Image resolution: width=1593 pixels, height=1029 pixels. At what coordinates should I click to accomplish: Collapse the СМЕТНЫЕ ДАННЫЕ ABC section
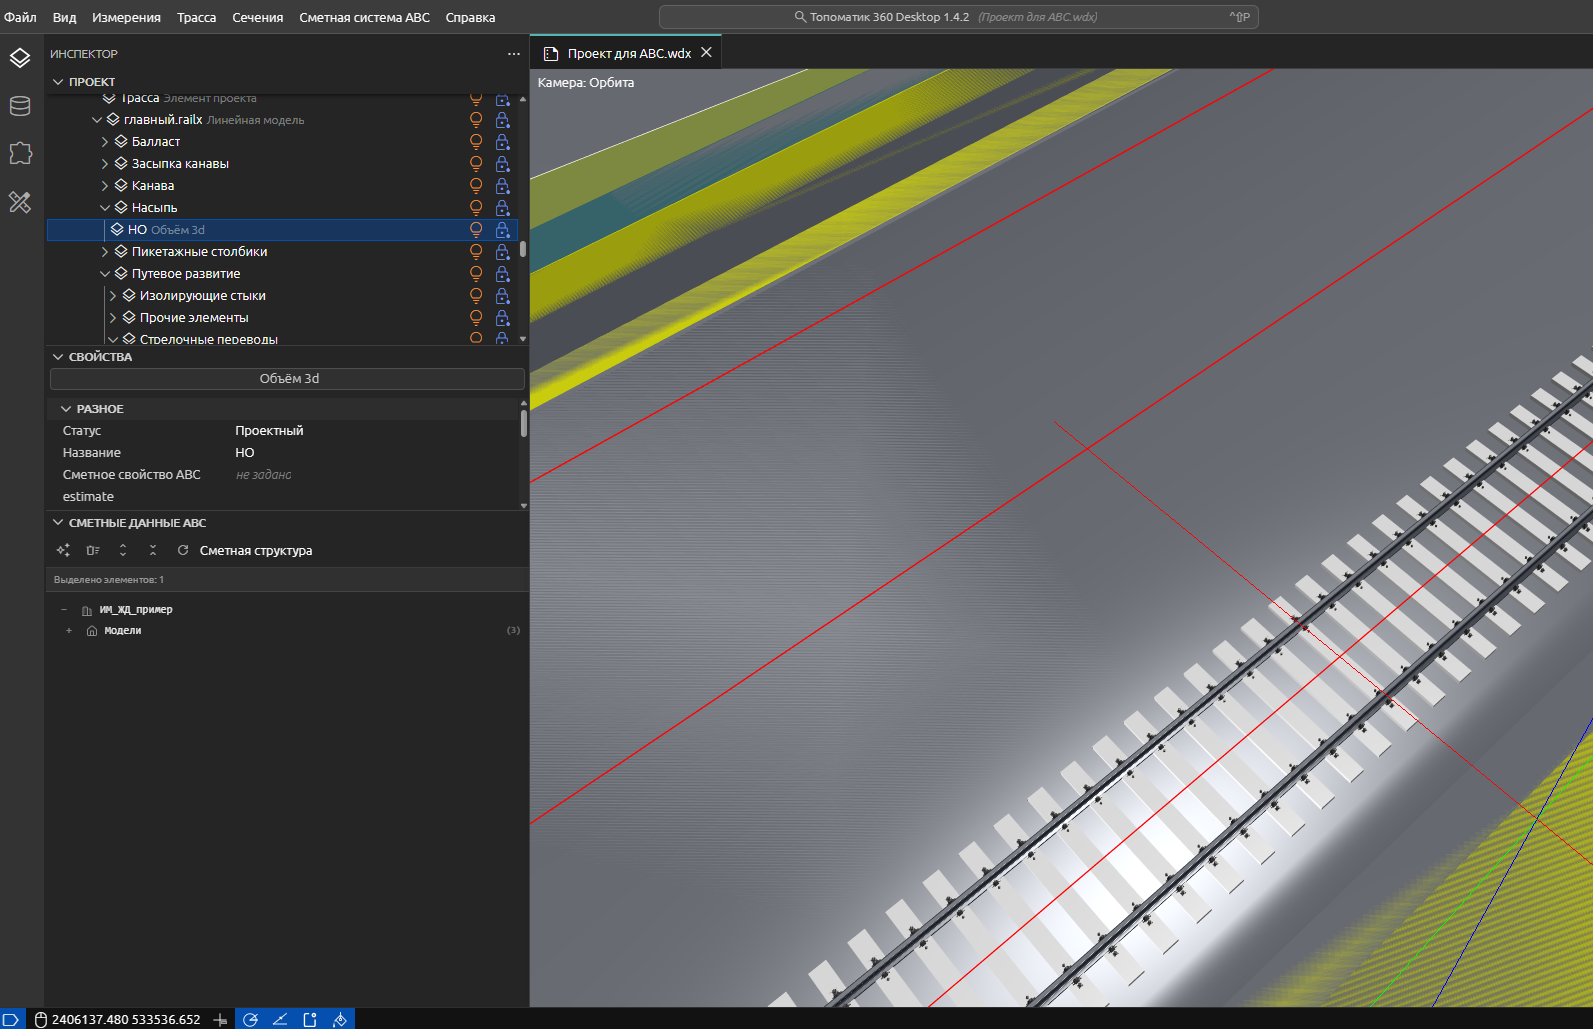[x=58, y=523]
